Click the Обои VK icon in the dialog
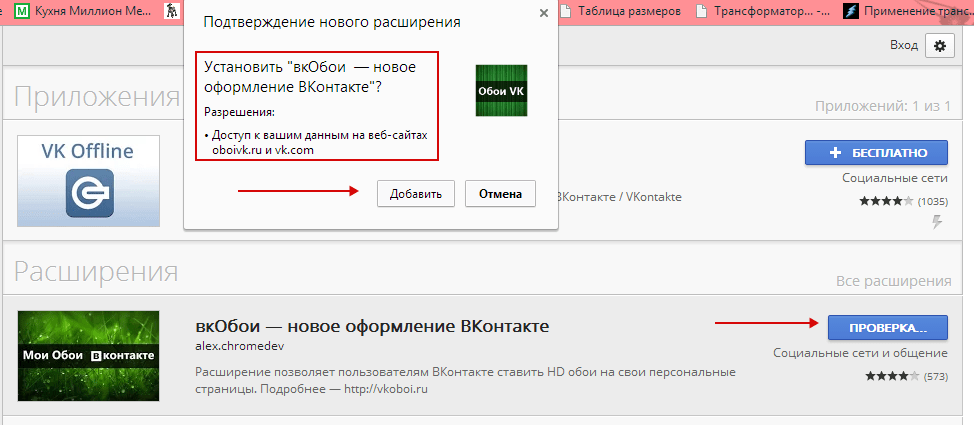Screen dimensions: 974x425 (501, 91)
